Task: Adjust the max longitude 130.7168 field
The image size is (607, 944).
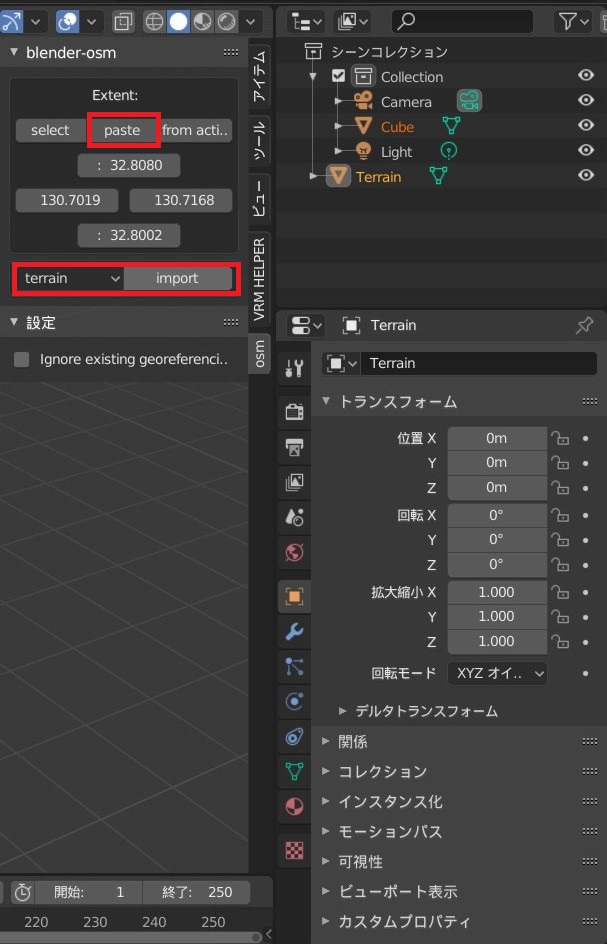Action: tap(181, 200)
